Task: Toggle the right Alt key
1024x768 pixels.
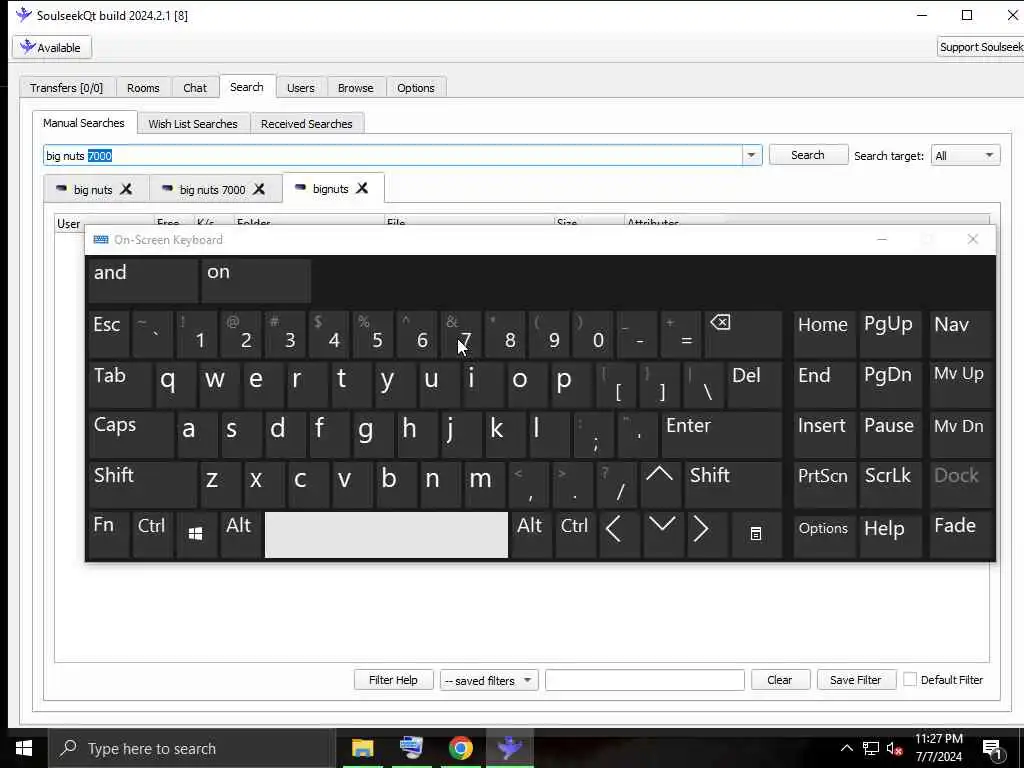Action: (x=530, y=534)
